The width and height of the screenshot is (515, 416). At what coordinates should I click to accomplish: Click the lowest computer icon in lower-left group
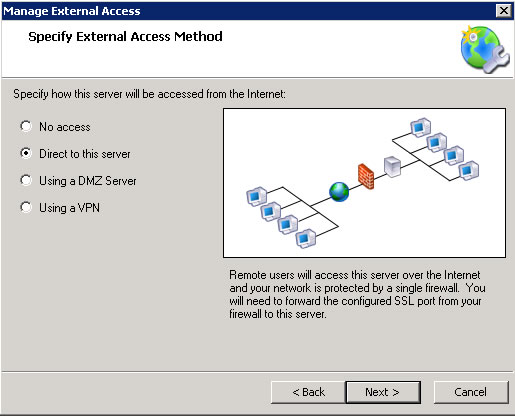pyautogui.click(x=306, y=239)
